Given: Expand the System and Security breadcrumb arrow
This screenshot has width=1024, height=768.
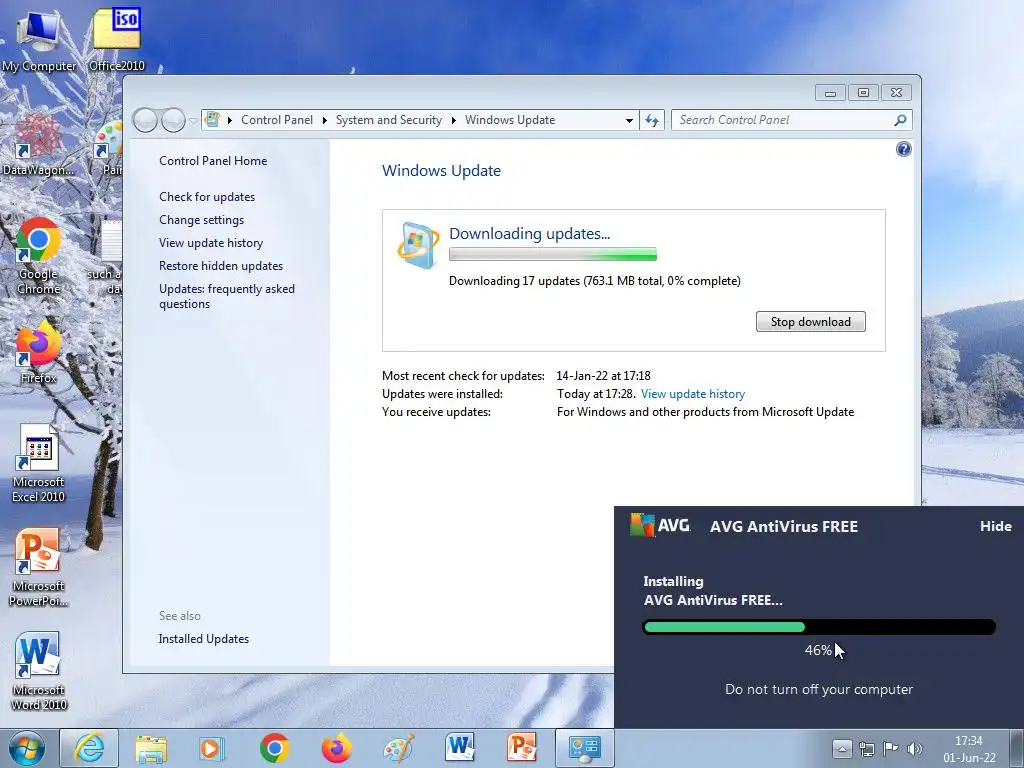Looking at the screenshot, I should point(453,120).
